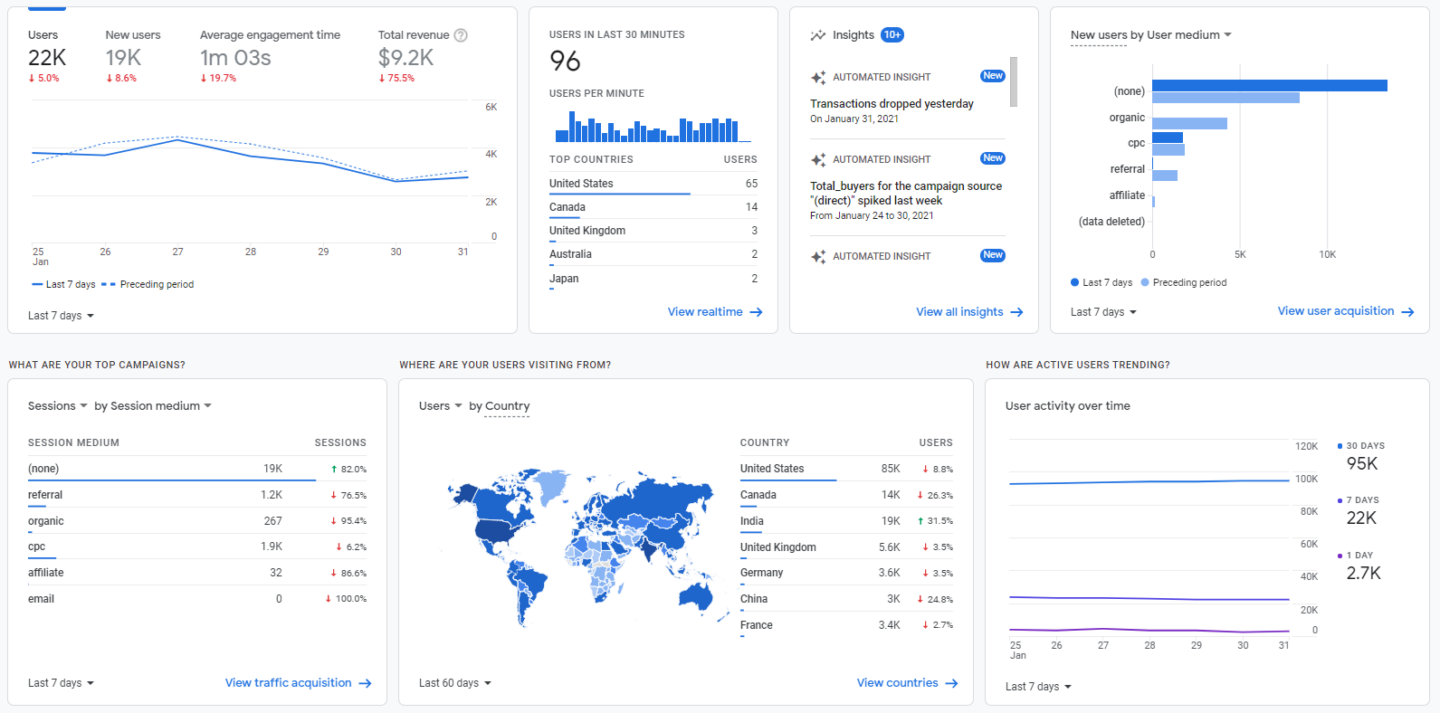Open the View realtime link

pos(705,312)
